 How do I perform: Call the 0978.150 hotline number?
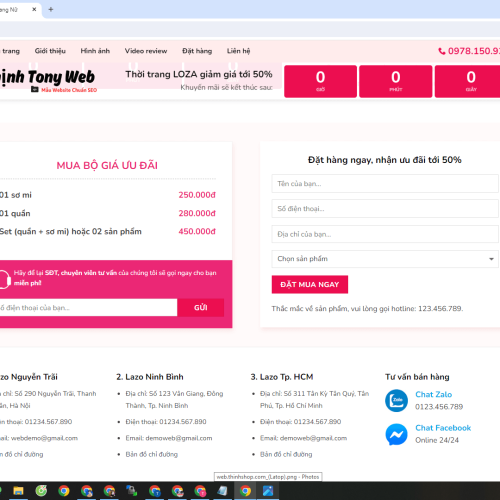click(x=474, y=51)
